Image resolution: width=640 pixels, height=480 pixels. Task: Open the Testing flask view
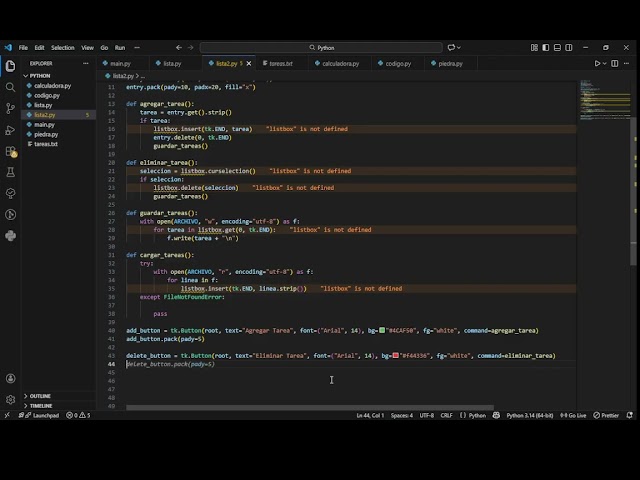(10, 172)
